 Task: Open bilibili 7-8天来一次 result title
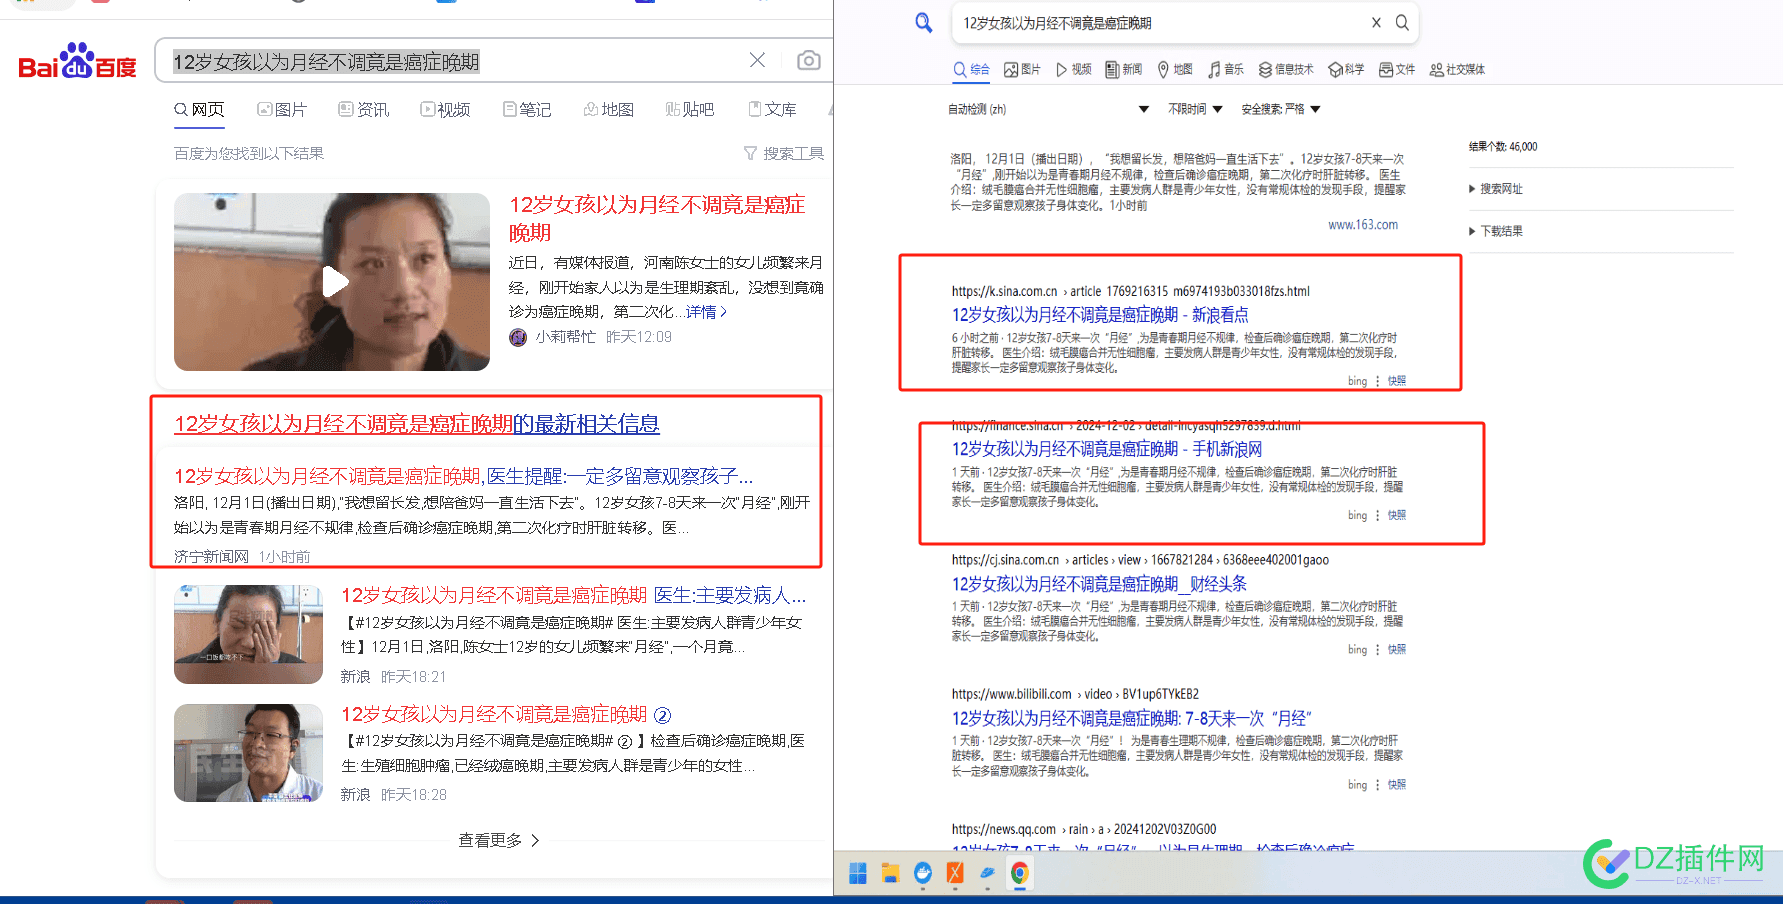[x=1131, y=718]
